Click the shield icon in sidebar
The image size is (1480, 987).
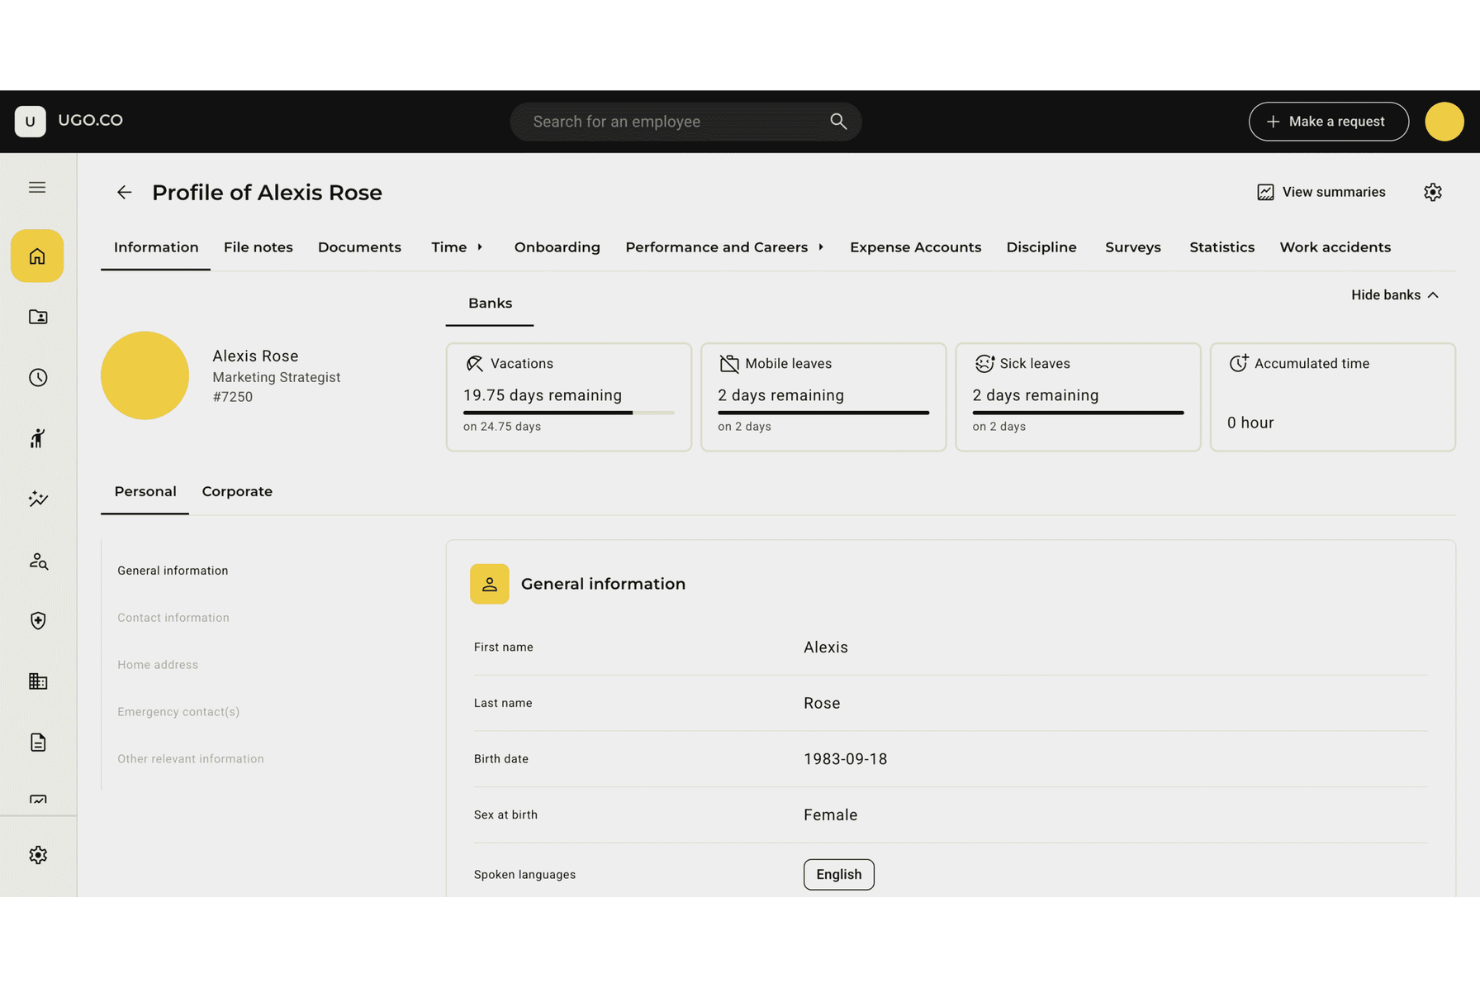[x=37, y=620]
